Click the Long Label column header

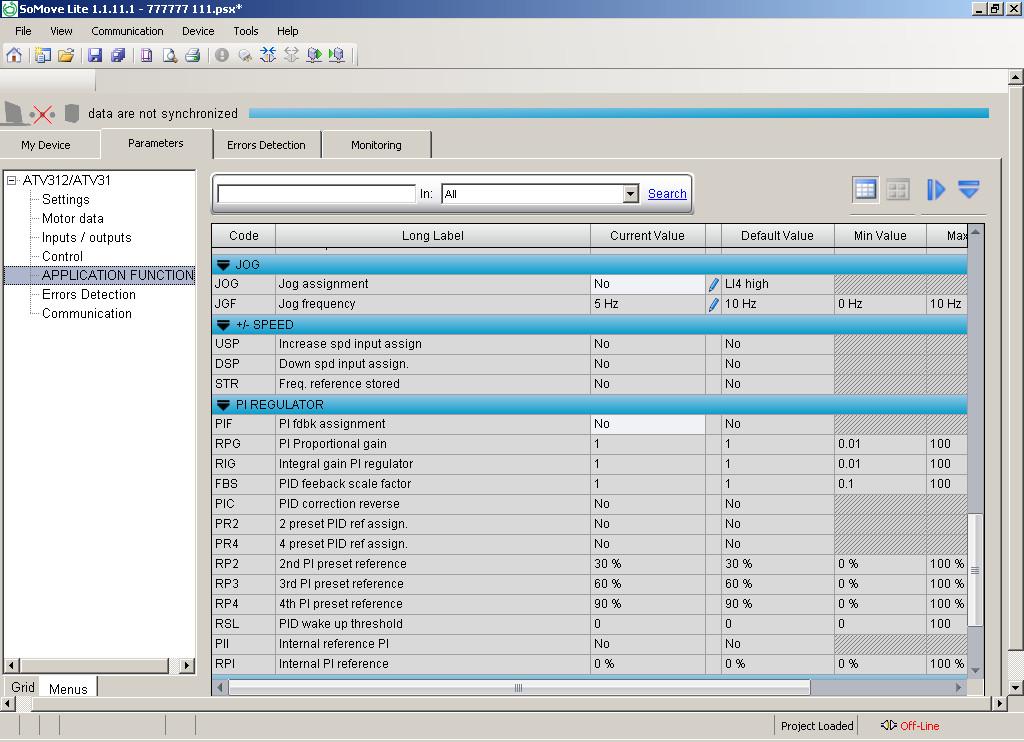(x=432, y=236)
